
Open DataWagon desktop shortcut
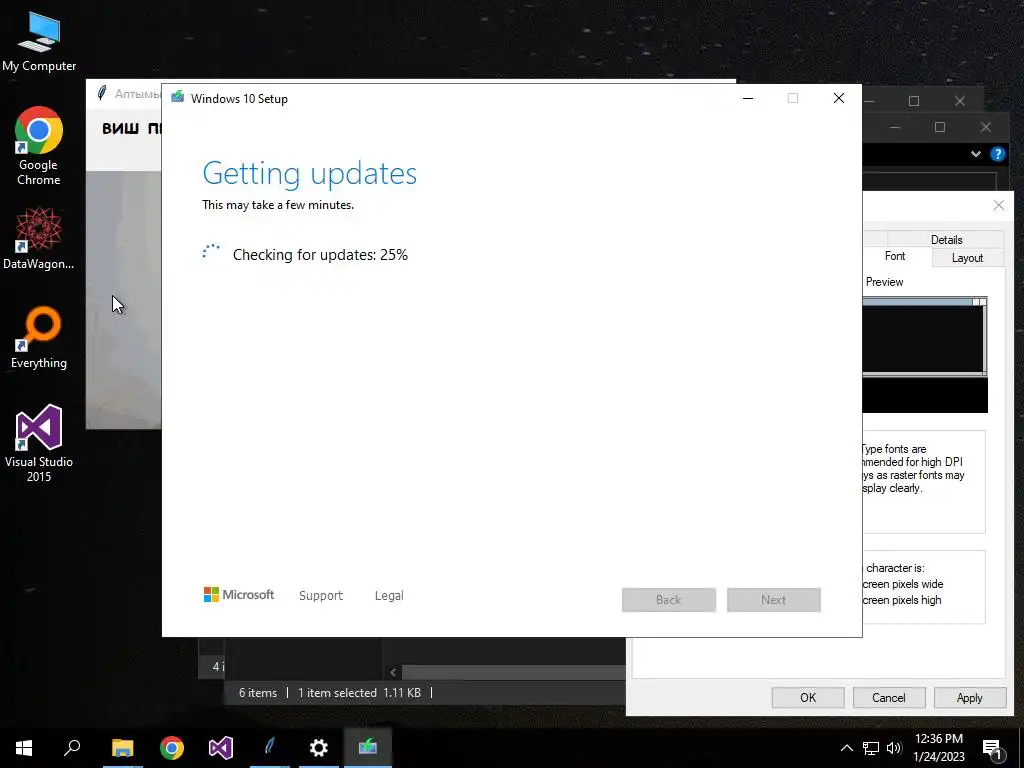pyautogui.click(x=39, y=238)
